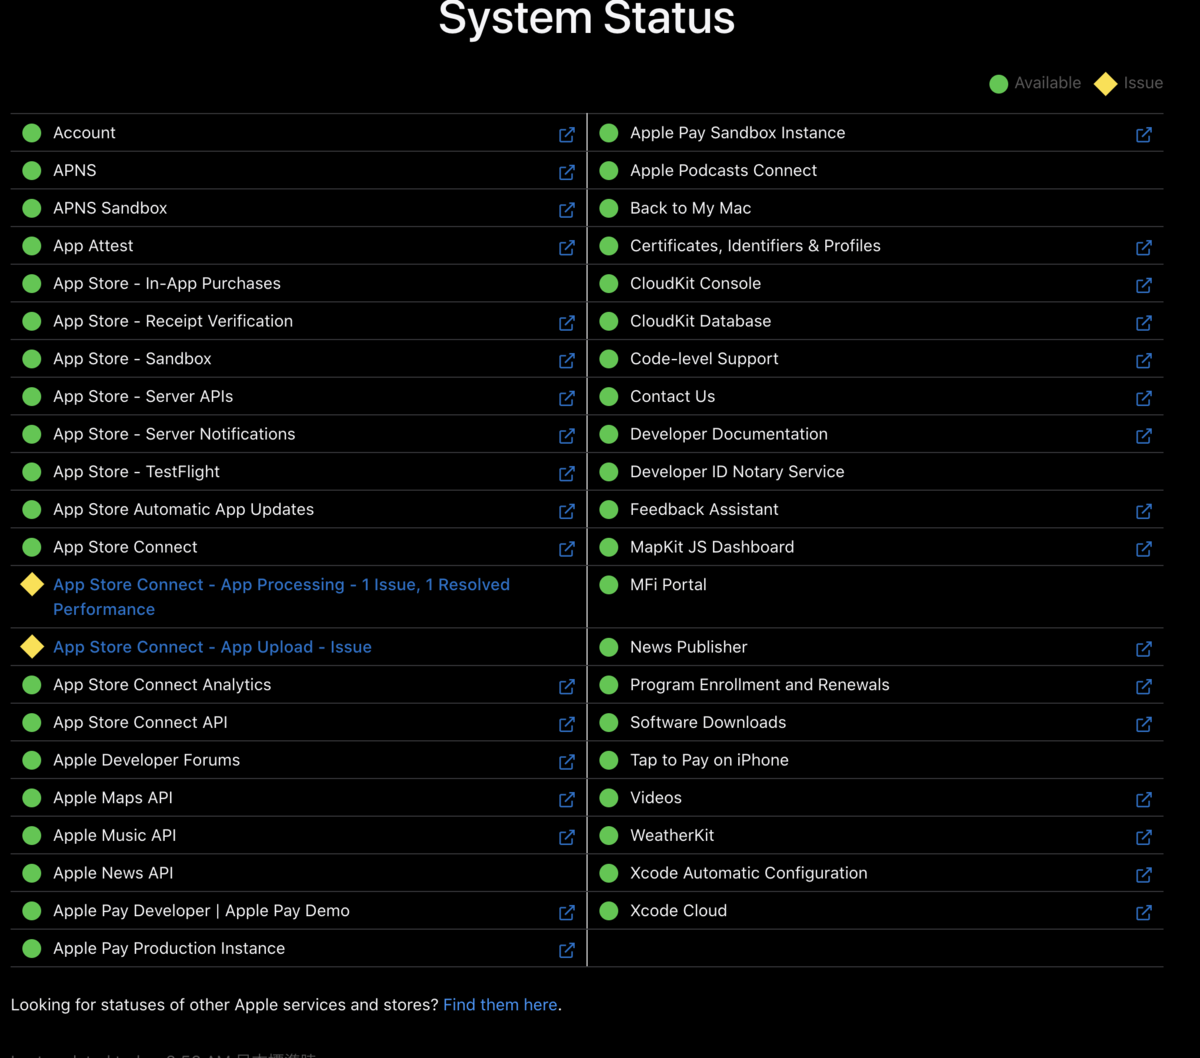This screenshot has height=1058, width=1200.
Task: Expand App Store Connect - App Processing issue
Action: 281,597
